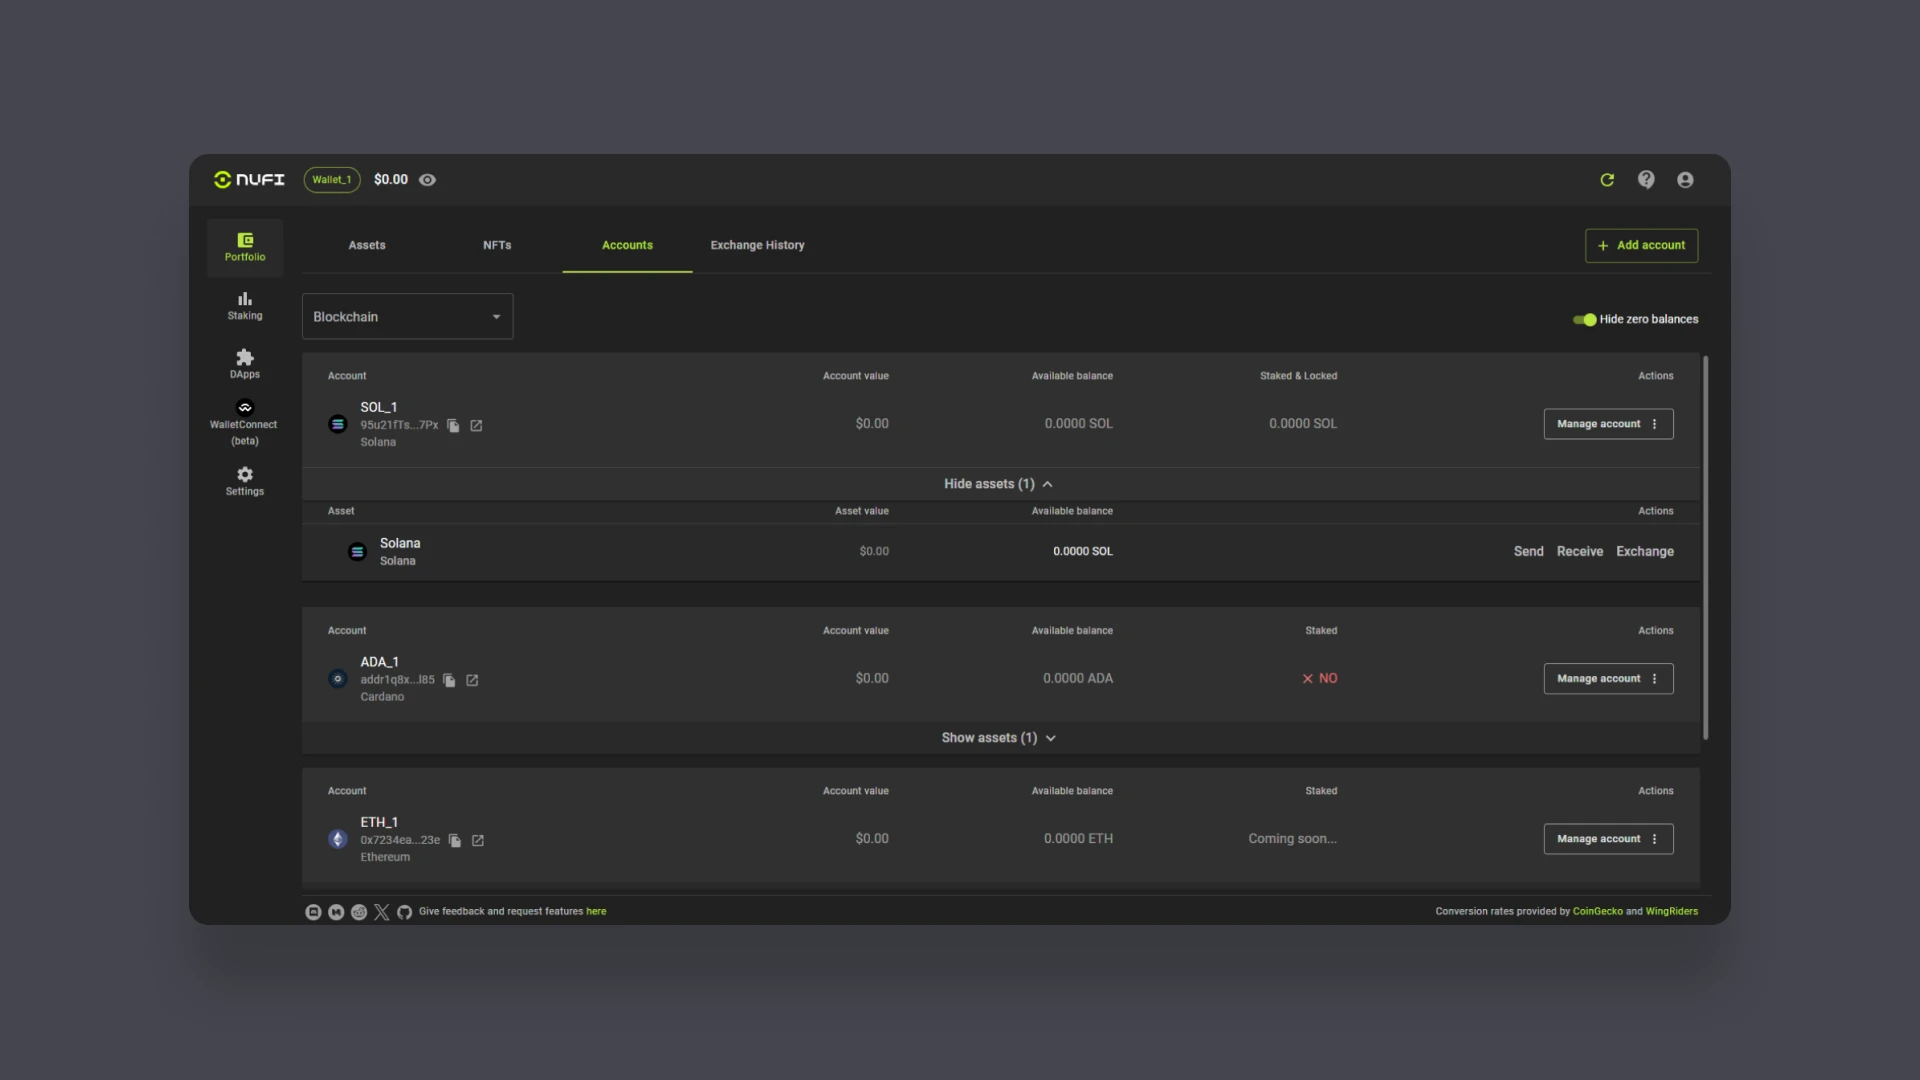Open the profile account icon
Viewport: 1920px width, 1080px height.
(1685, 180)
